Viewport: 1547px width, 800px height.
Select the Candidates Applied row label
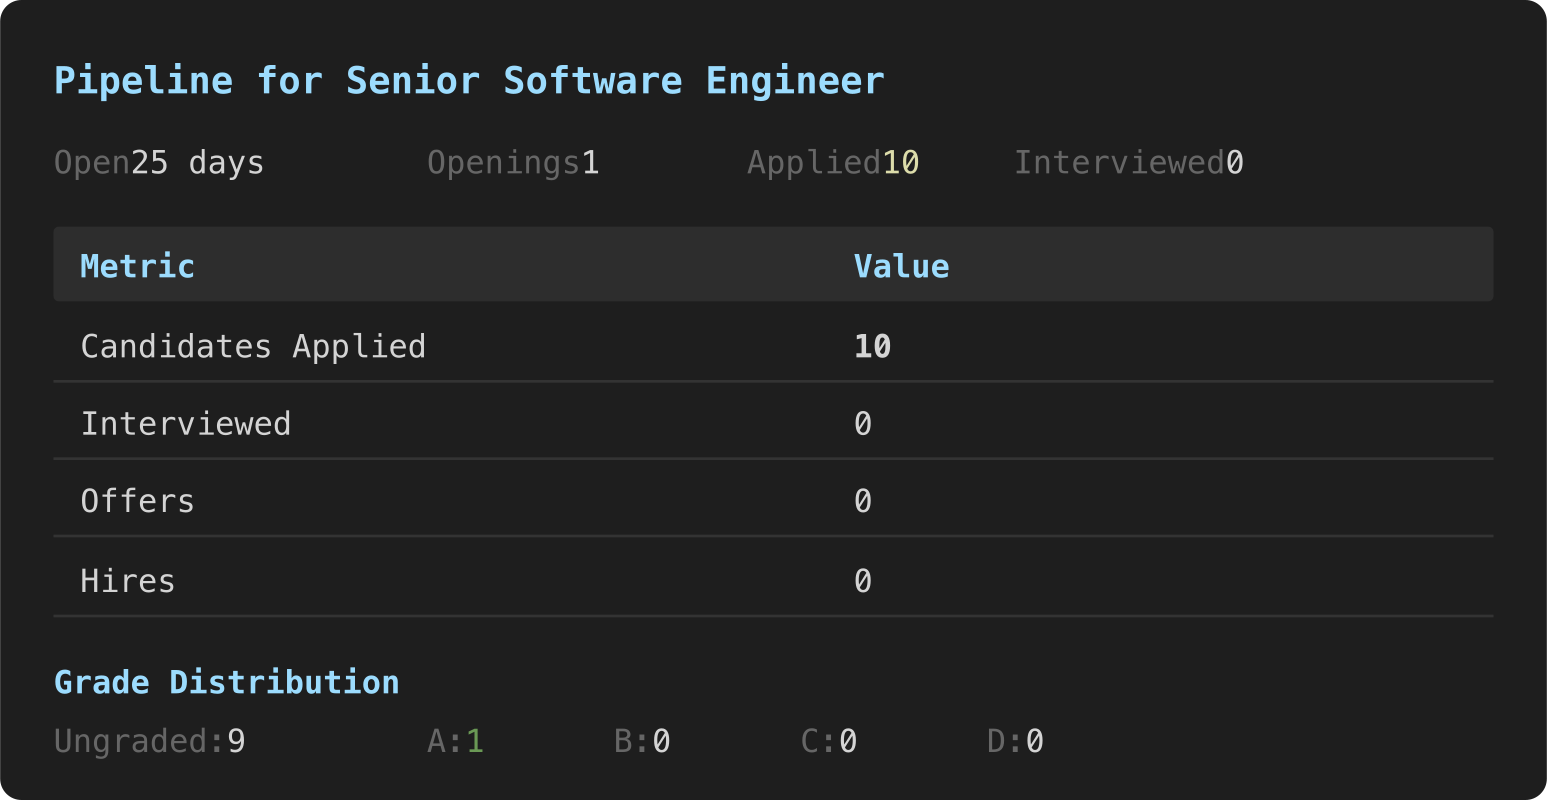(x=253, y=346)
